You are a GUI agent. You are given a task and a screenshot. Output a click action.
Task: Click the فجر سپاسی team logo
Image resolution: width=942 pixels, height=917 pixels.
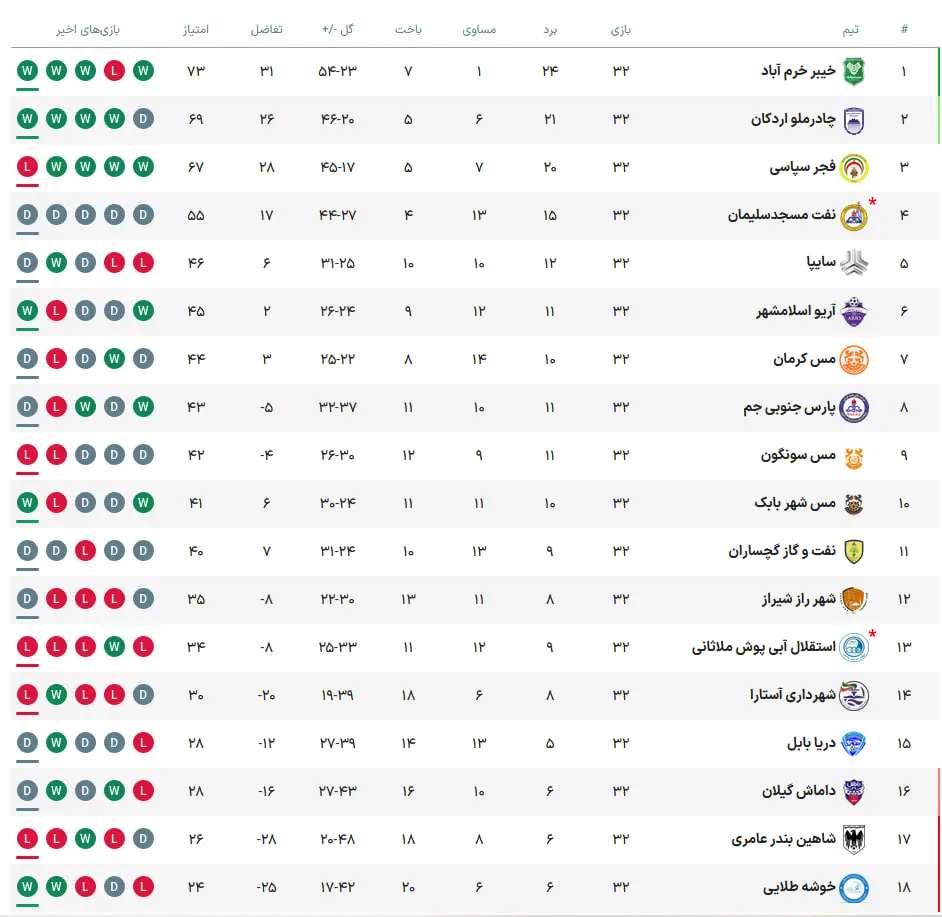pos(853,168)
